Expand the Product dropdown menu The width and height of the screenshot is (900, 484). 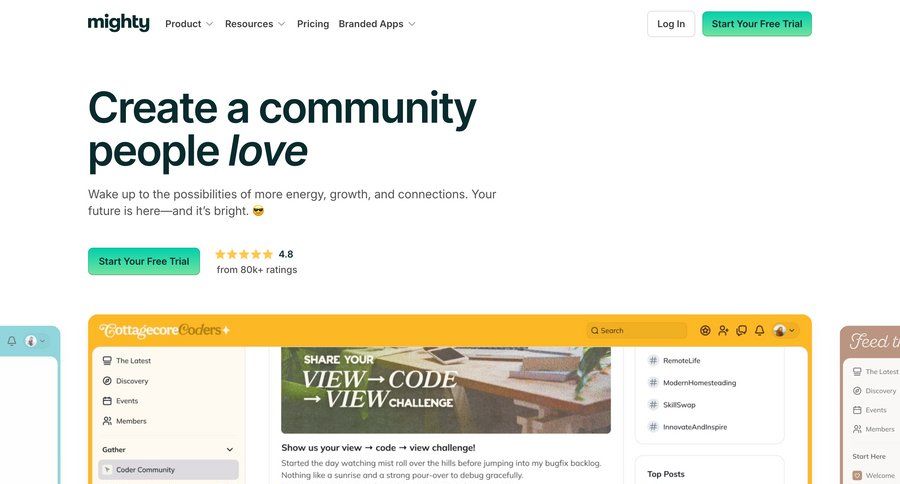point(189,24)
